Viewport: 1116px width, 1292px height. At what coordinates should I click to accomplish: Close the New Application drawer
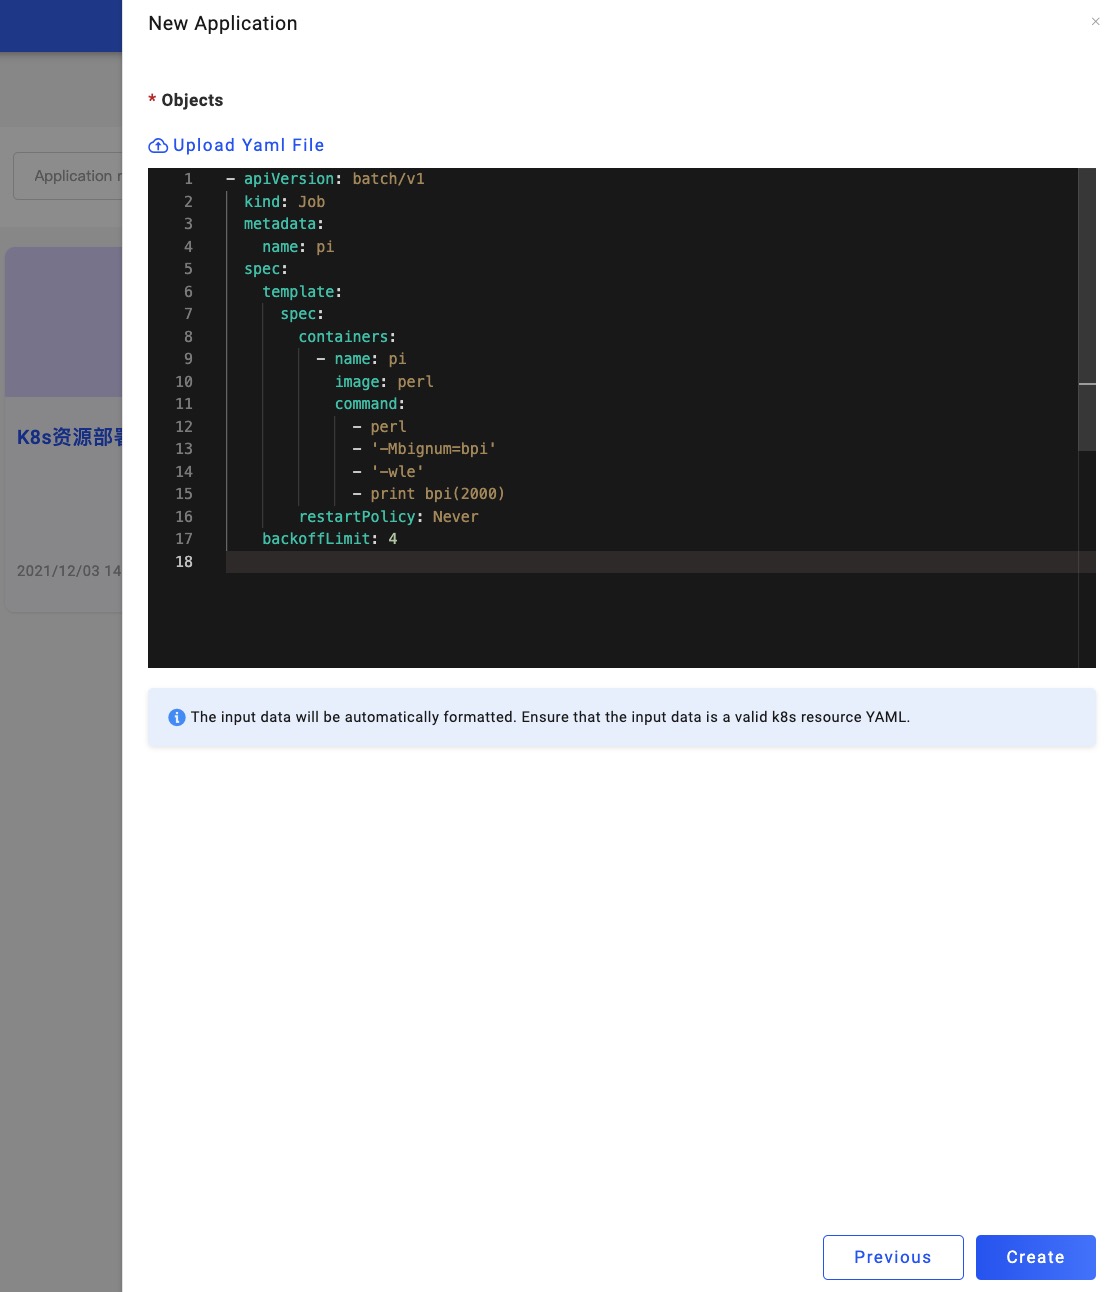point(1095,21)
